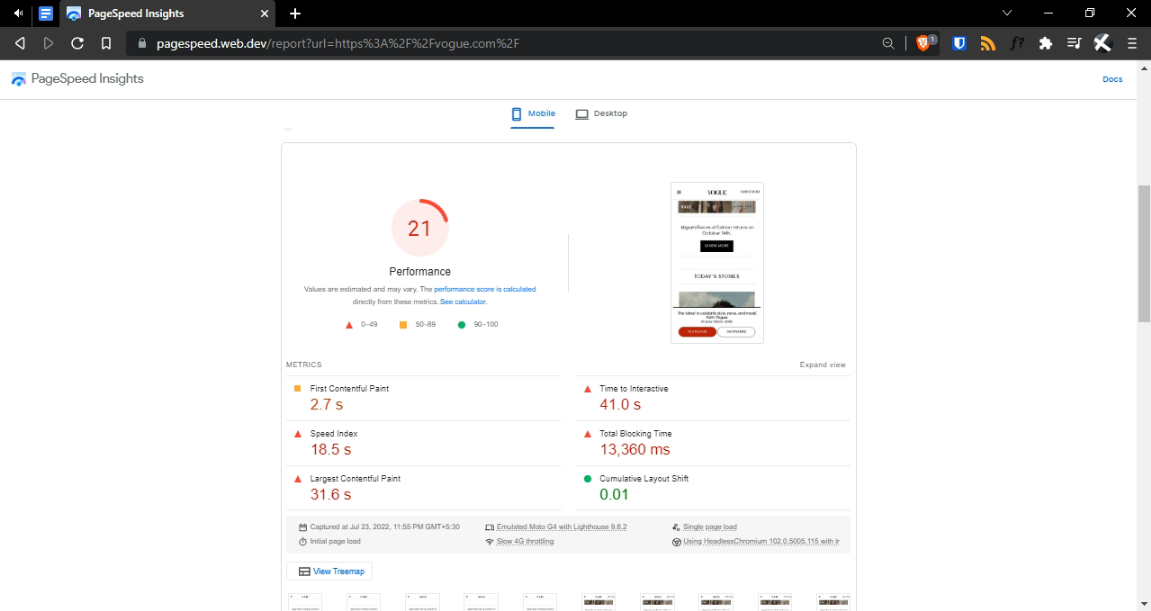1151x611 pixels.
Task: Click the Vogue mobile screenshot preview
Action: click(x=717, y=263)
